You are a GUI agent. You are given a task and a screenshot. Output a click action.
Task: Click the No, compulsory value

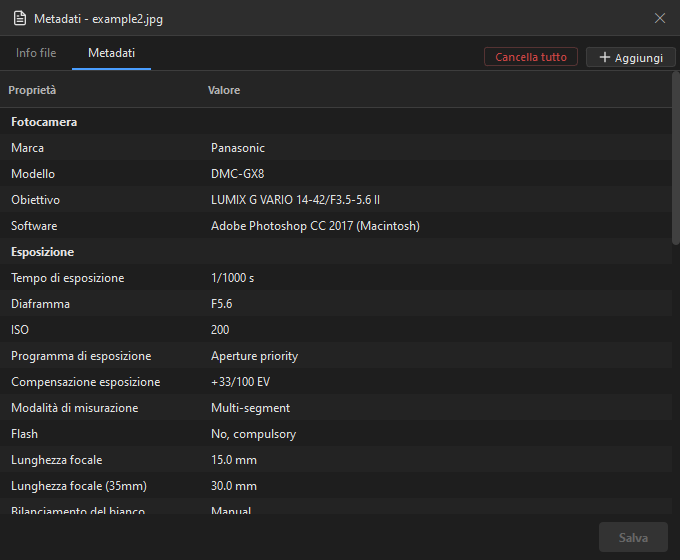(x=254, y=434)
